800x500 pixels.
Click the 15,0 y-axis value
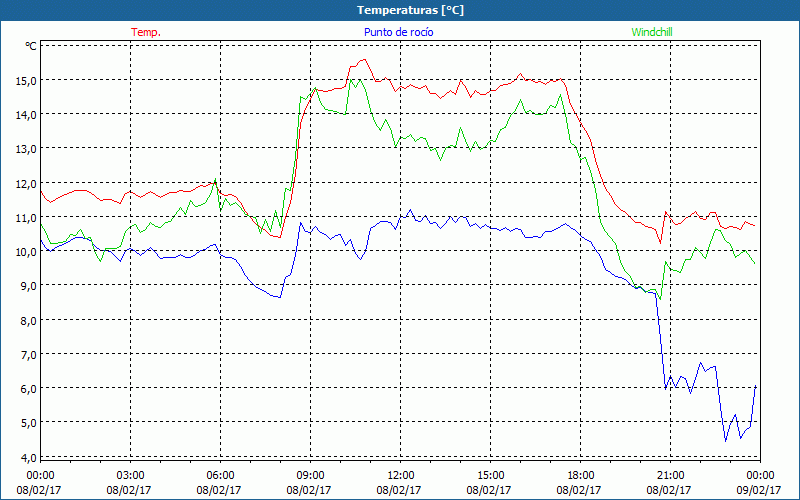pos(27,81)
